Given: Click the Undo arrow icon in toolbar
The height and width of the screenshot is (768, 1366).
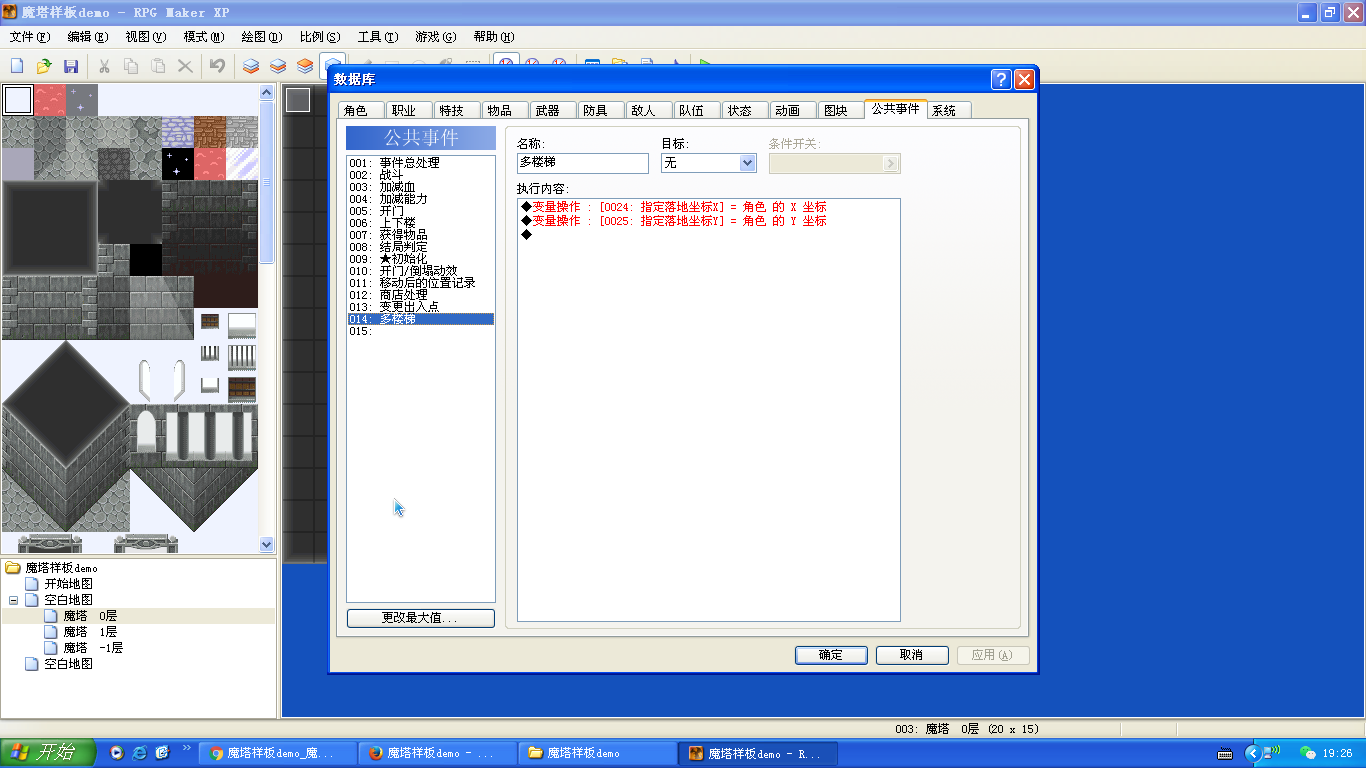Looking at the screenshot, I should 217,66.
